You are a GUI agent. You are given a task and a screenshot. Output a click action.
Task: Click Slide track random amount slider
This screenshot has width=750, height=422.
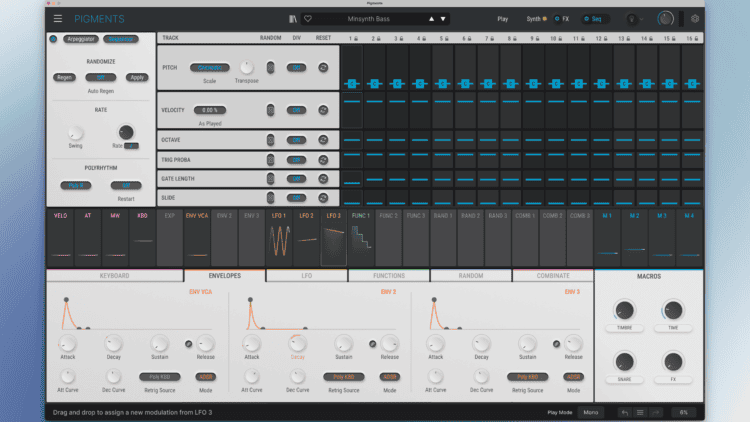point(270,198)
